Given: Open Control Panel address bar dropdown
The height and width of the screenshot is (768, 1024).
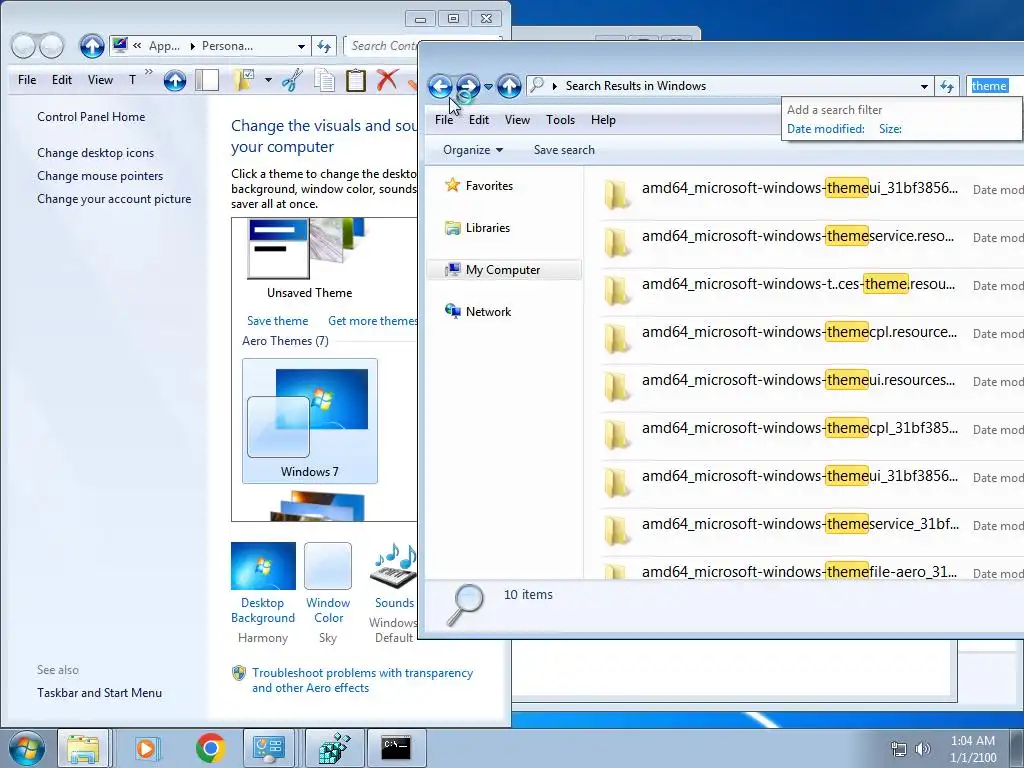Looking at the screenshot, I should tap(301, 46).
